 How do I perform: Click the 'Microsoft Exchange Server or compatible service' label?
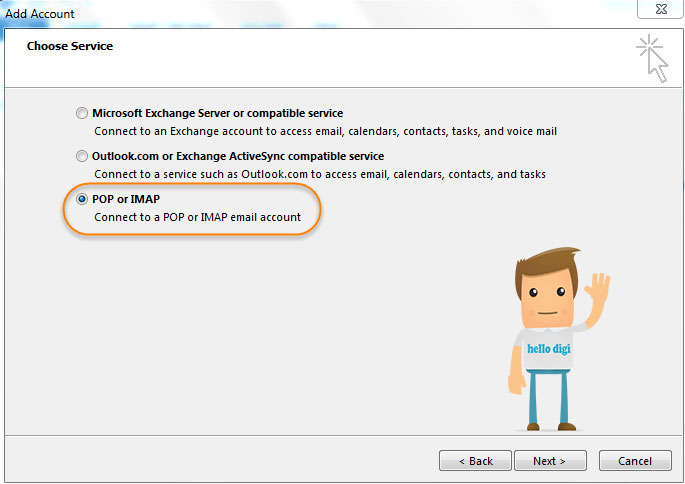pyautogui.click(x=218, y=113)
